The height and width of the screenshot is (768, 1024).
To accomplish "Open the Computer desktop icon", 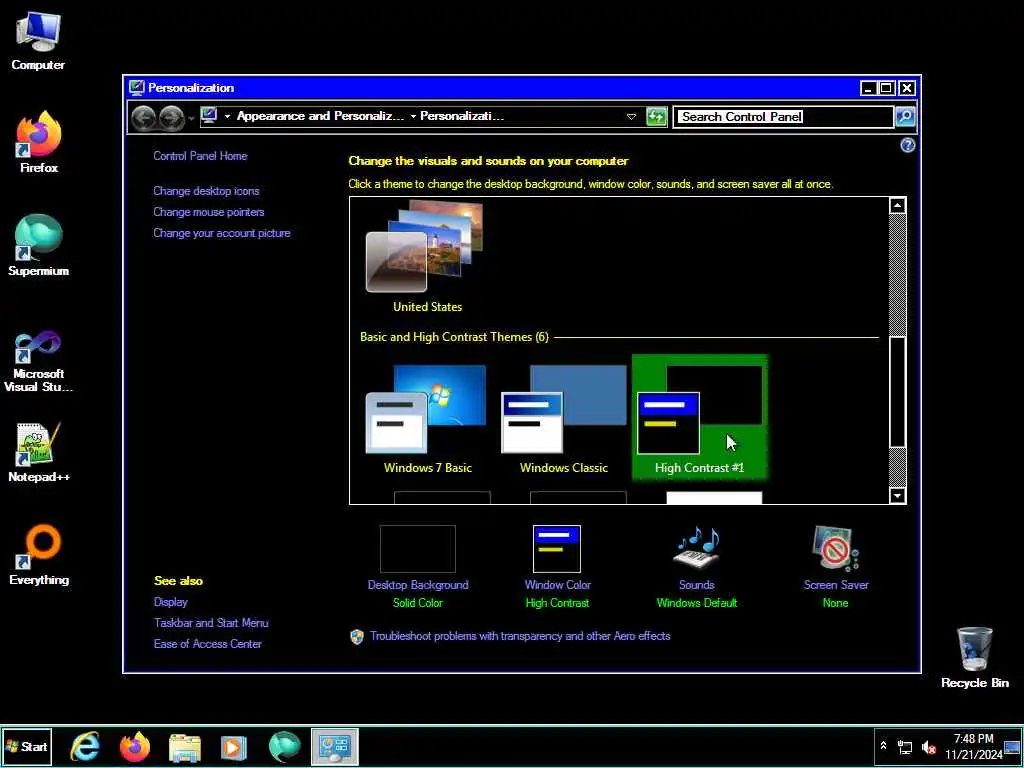I will point(38,42).
